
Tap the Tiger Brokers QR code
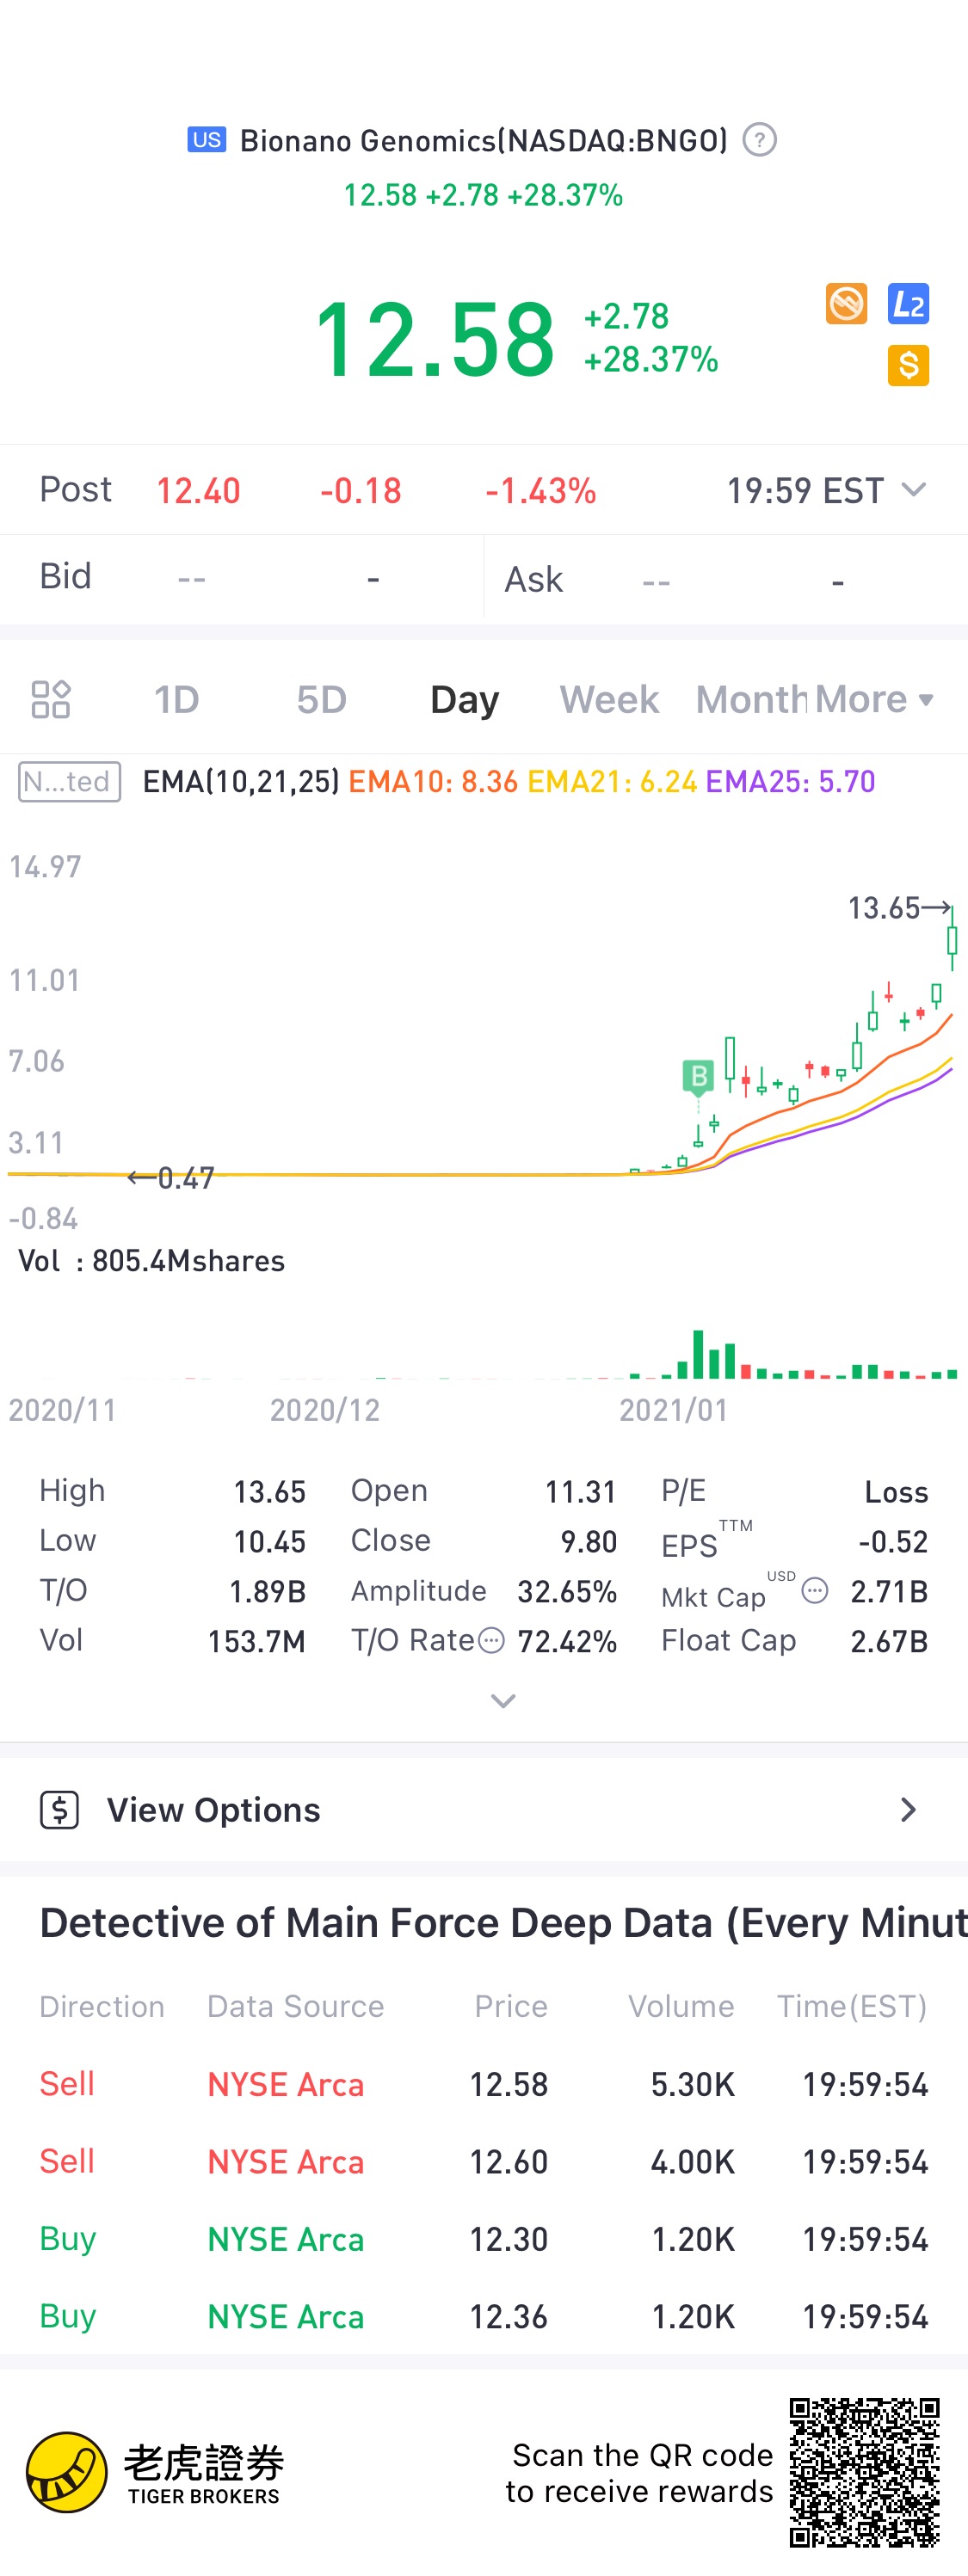[864, 2471]
